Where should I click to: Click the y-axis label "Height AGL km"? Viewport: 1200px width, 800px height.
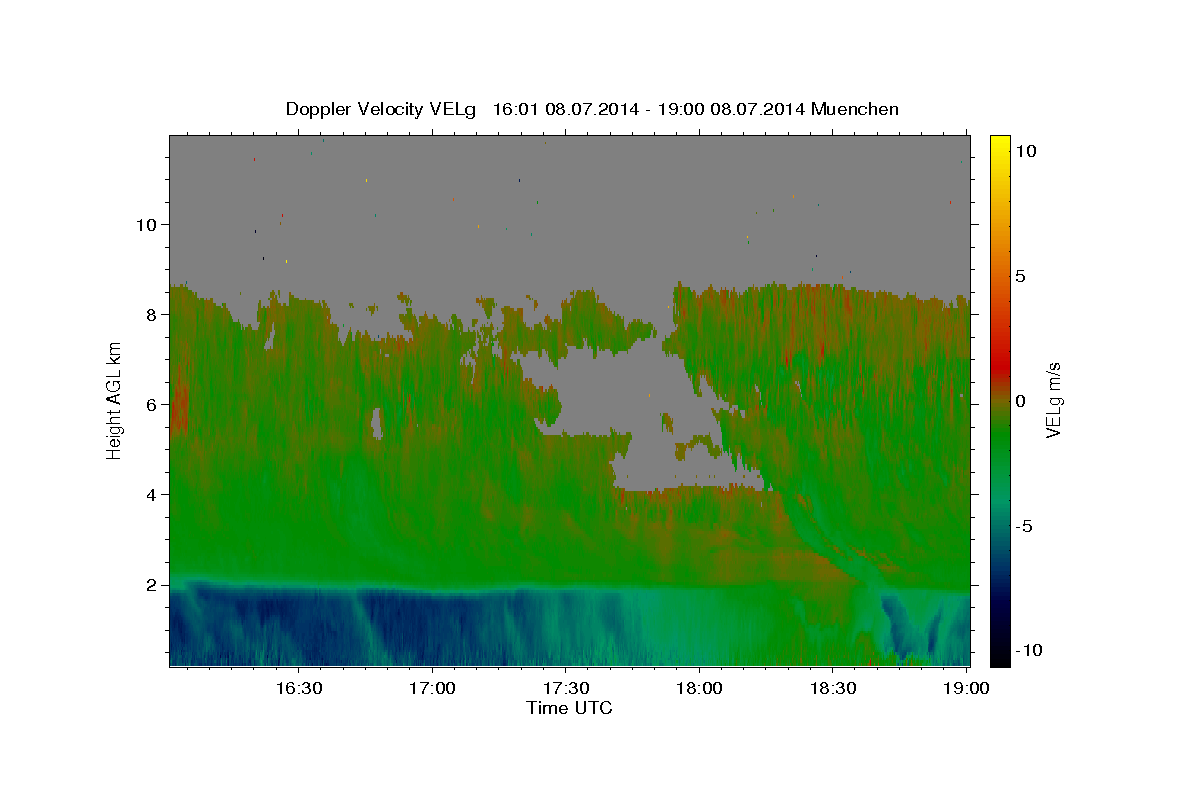[114, 401]
